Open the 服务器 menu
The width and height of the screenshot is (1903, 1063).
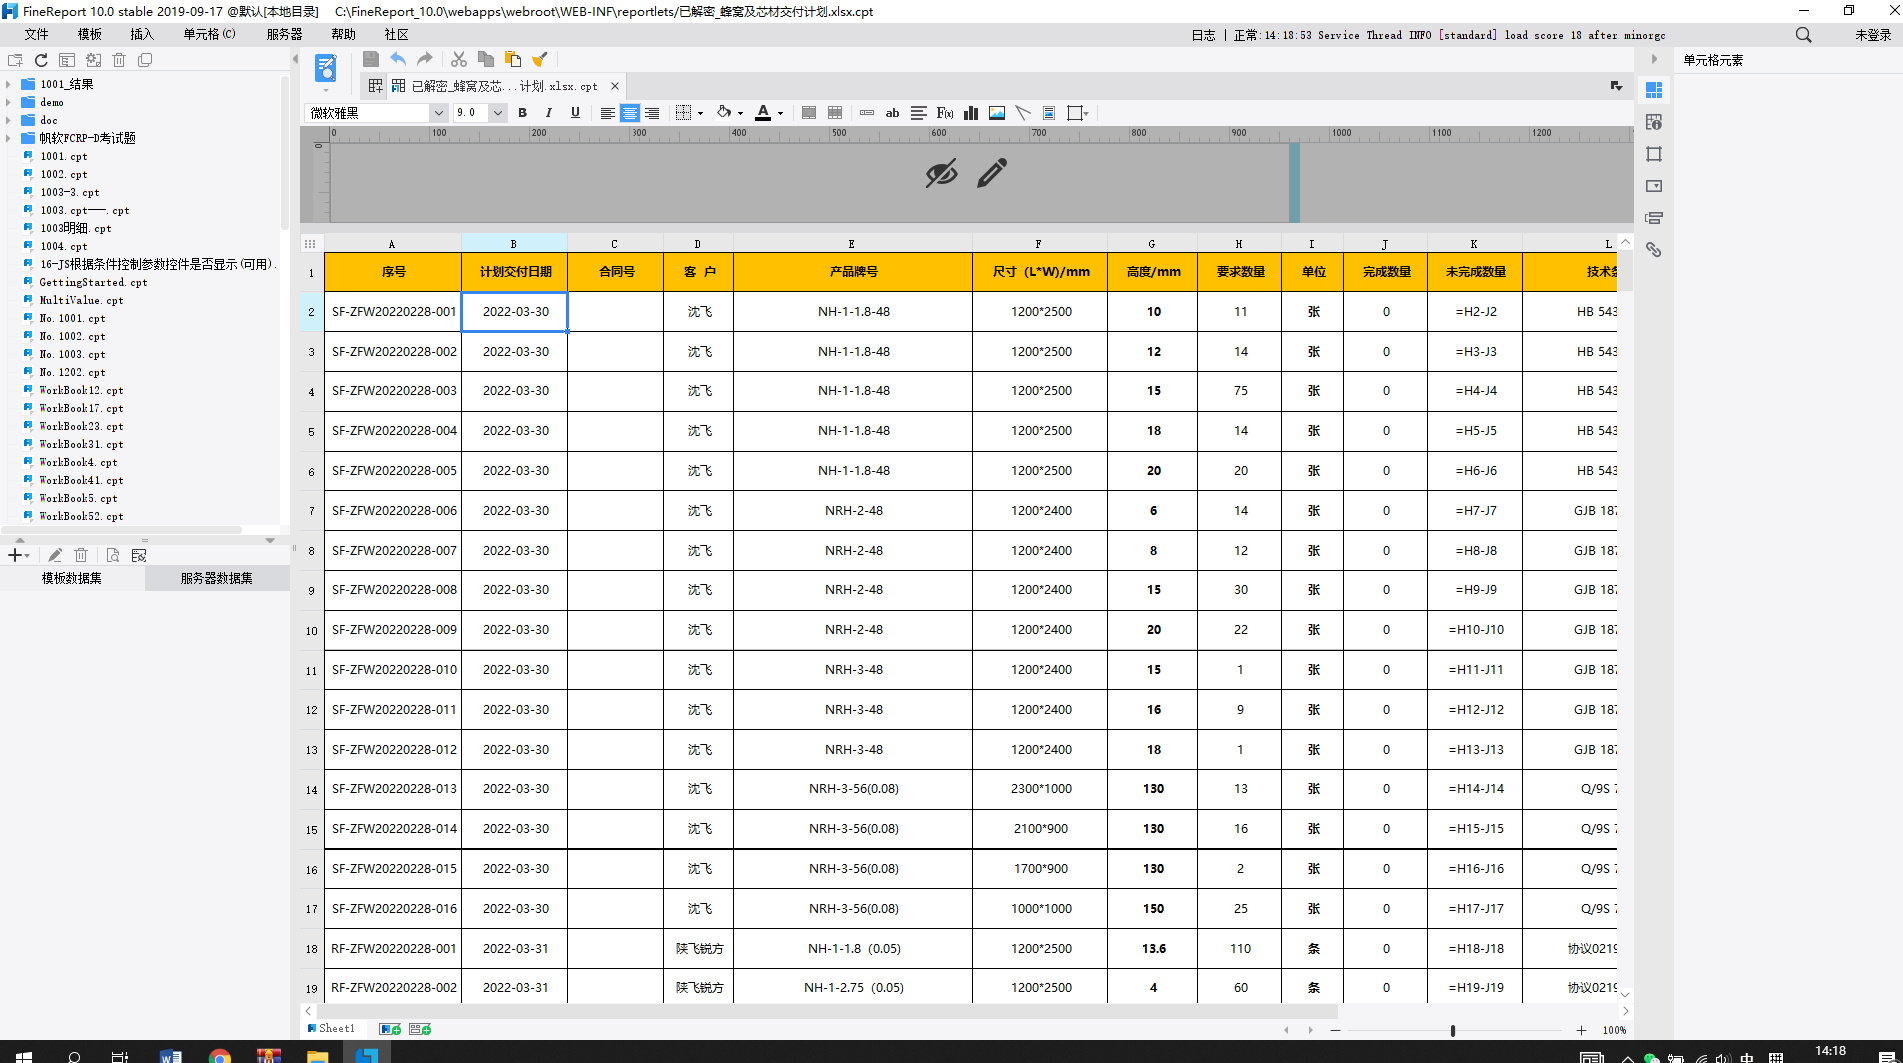(x=284, y=34)
